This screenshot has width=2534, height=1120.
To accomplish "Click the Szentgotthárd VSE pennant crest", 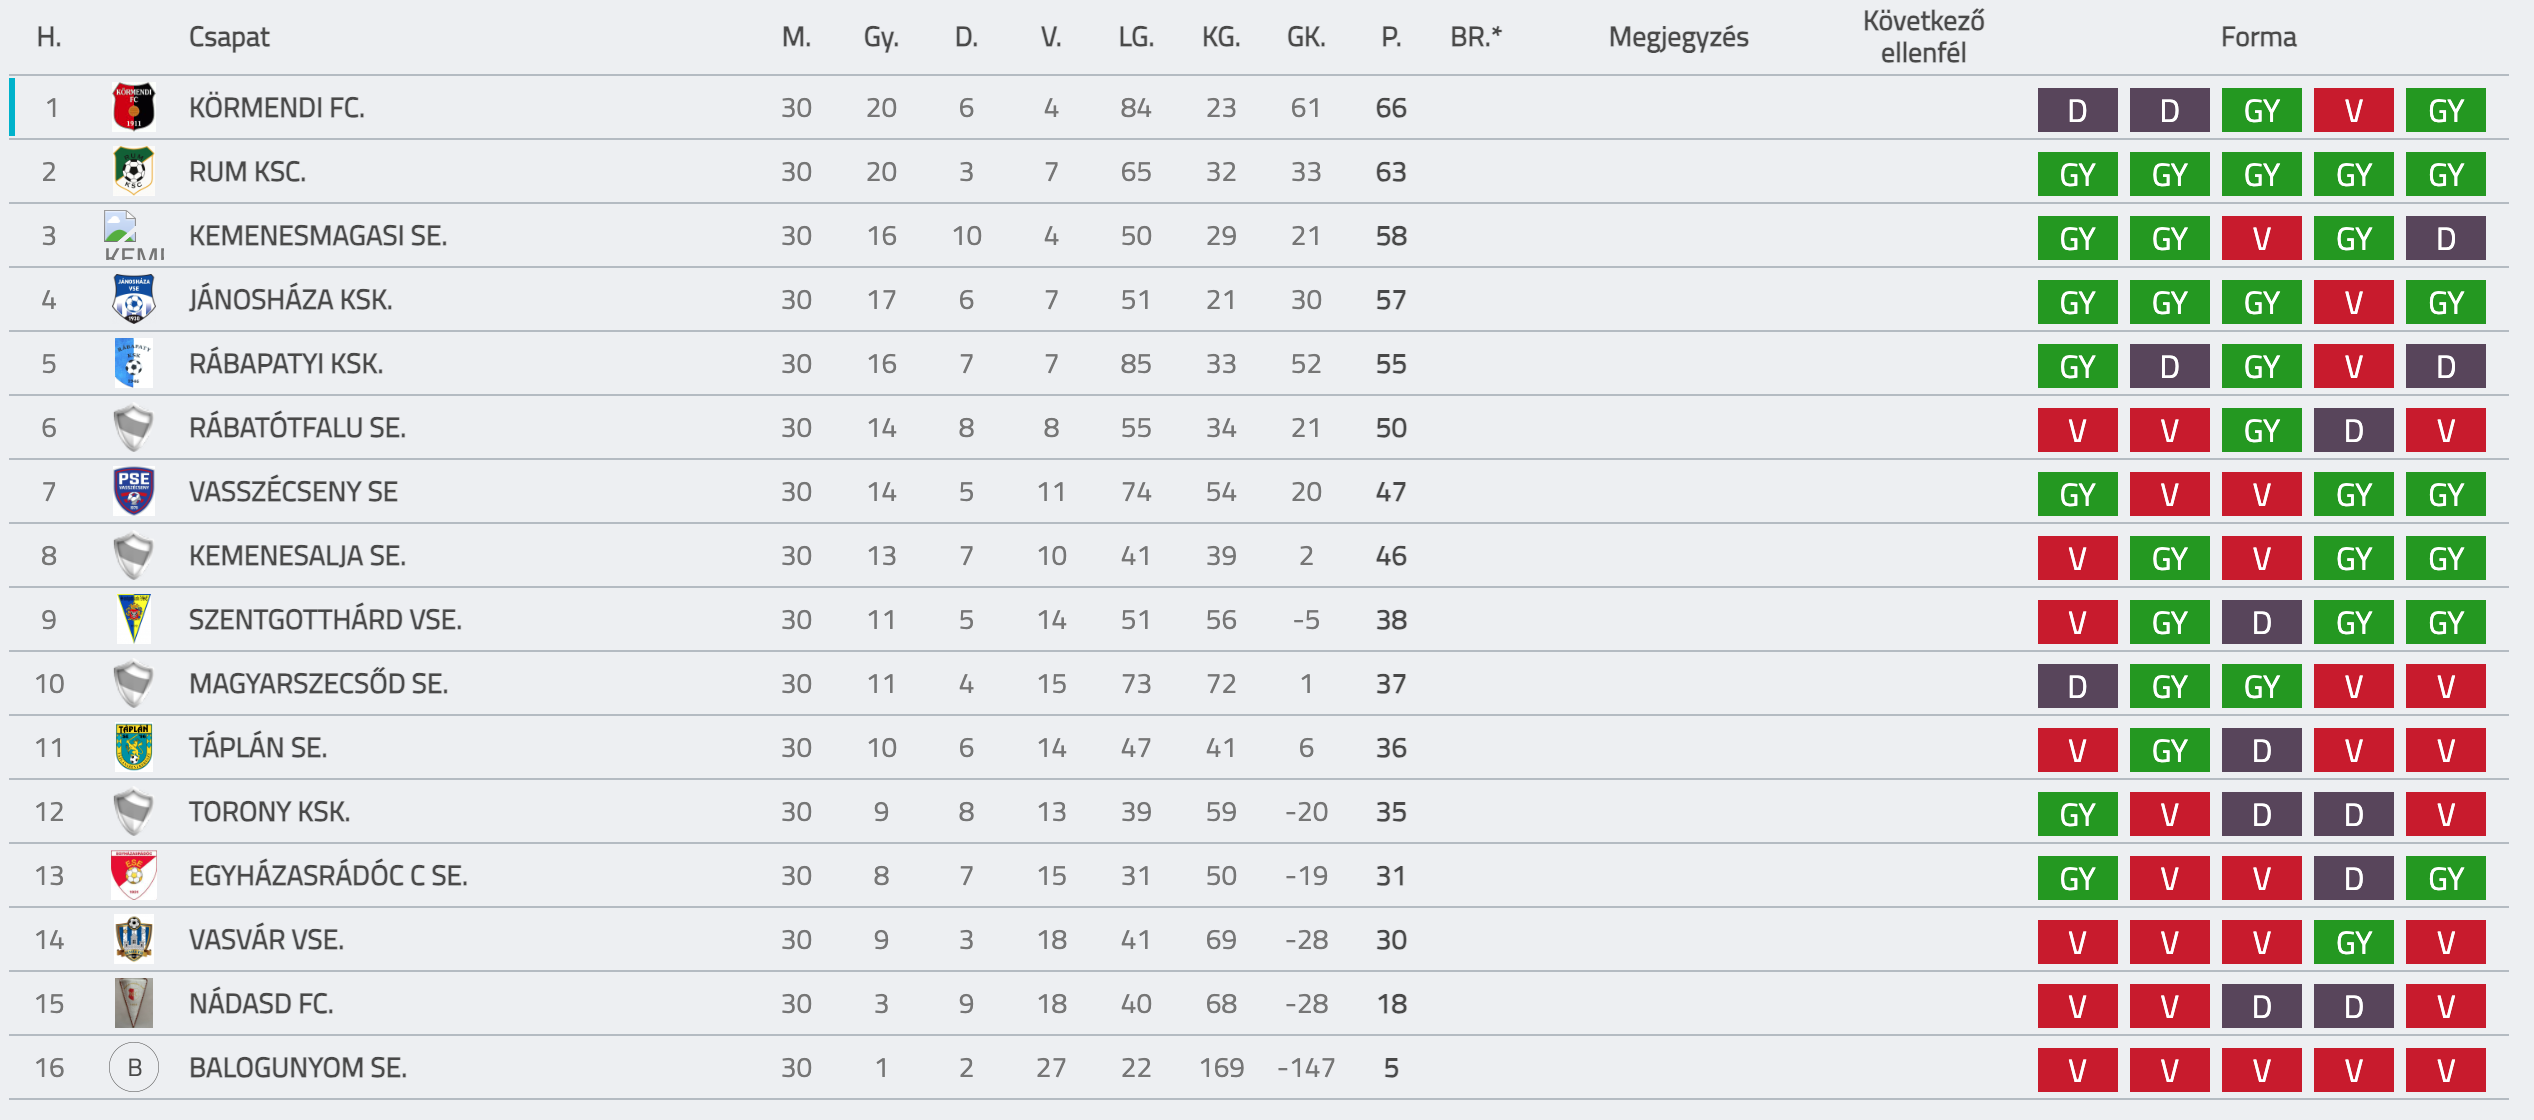I will tap(134, 619).
